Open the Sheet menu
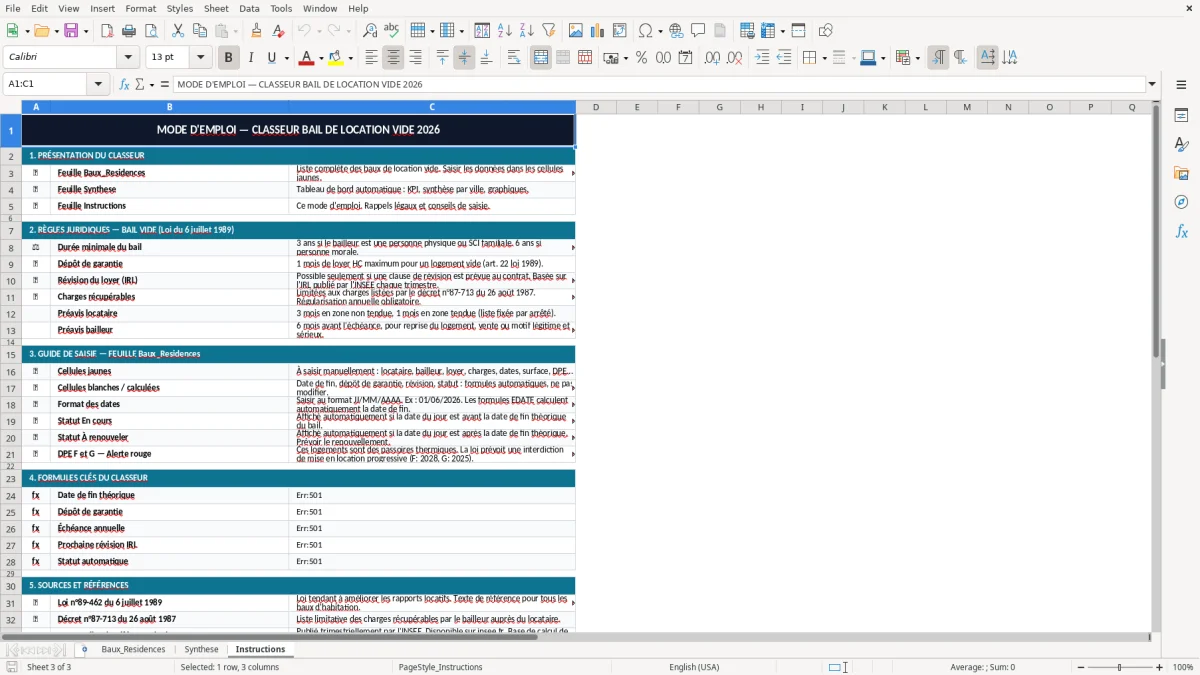This screenshot has height=675, width=1200. pyautogui.click(x=216, y=8)
